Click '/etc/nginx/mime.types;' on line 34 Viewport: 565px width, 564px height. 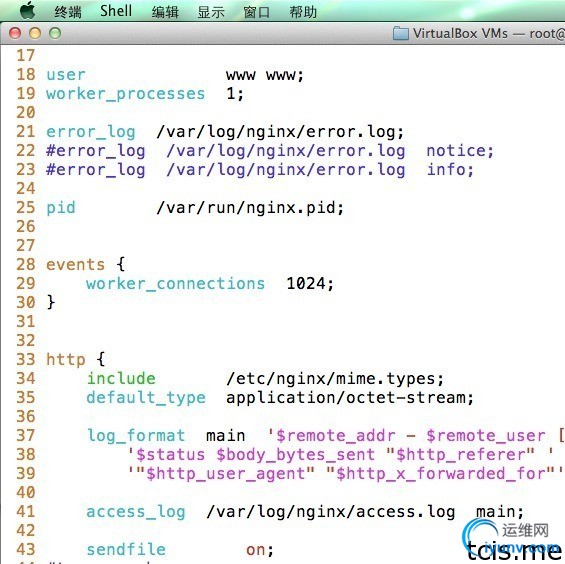(x=335, y=379)
